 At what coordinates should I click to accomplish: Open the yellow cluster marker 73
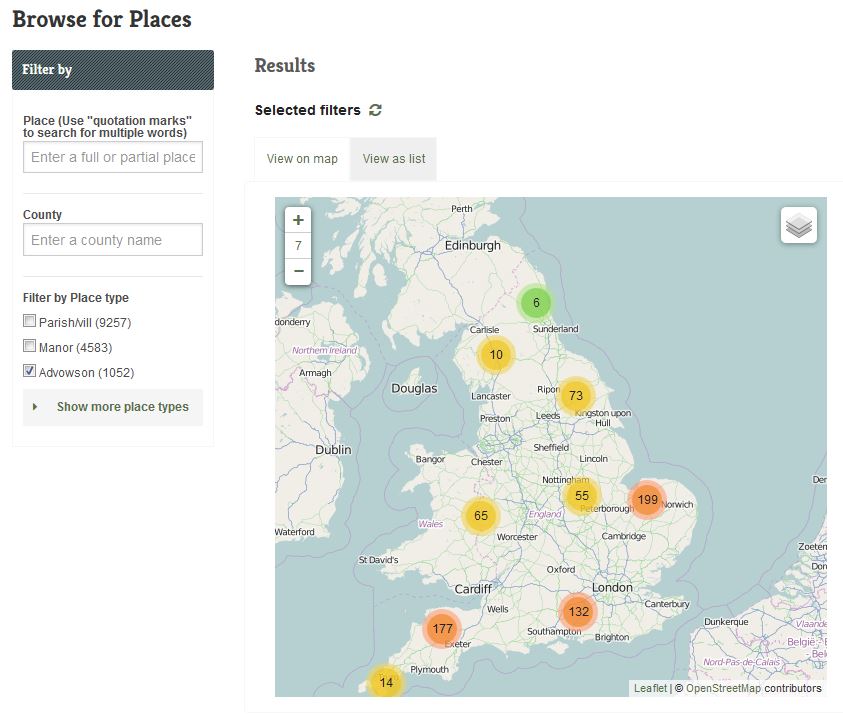575,395
